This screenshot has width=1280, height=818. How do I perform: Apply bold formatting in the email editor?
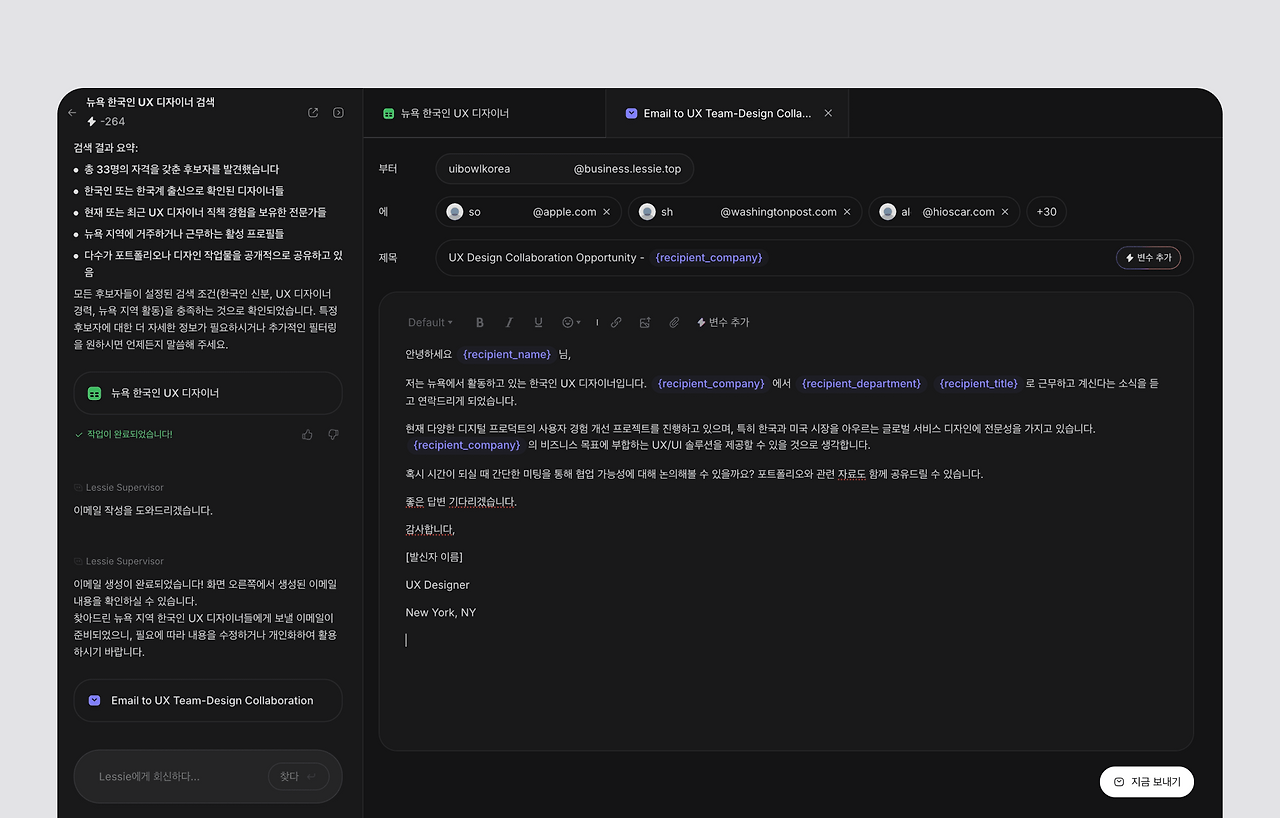click(479, 322)
